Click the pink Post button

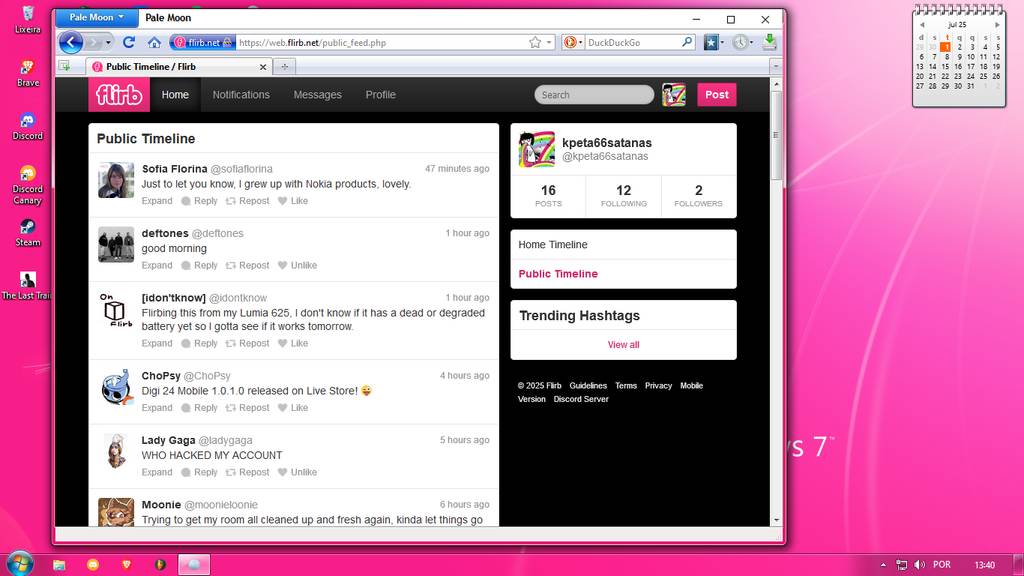(716, 95)
